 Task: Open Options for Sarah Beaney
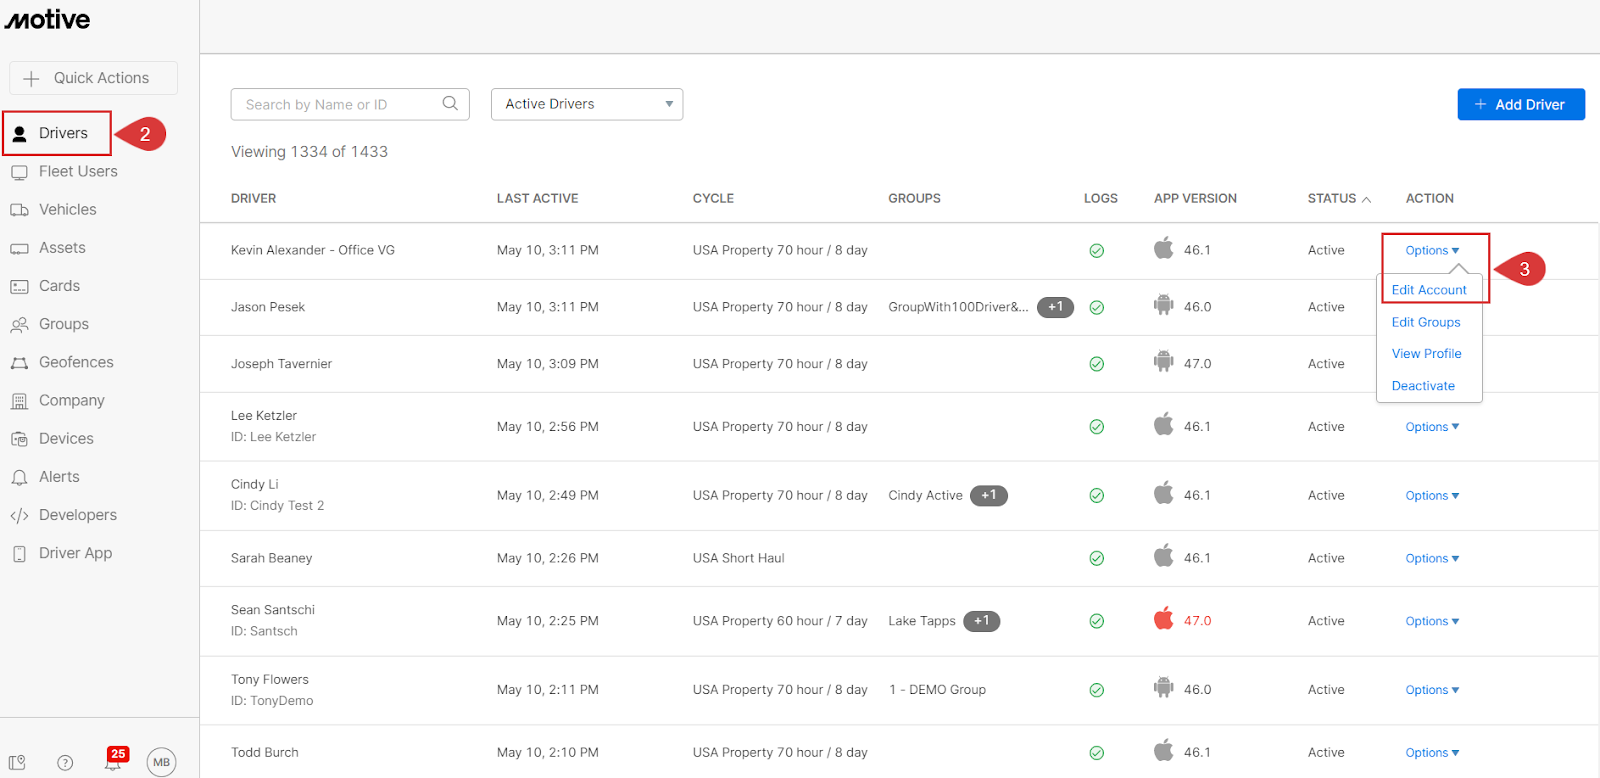click(1432, 559)
